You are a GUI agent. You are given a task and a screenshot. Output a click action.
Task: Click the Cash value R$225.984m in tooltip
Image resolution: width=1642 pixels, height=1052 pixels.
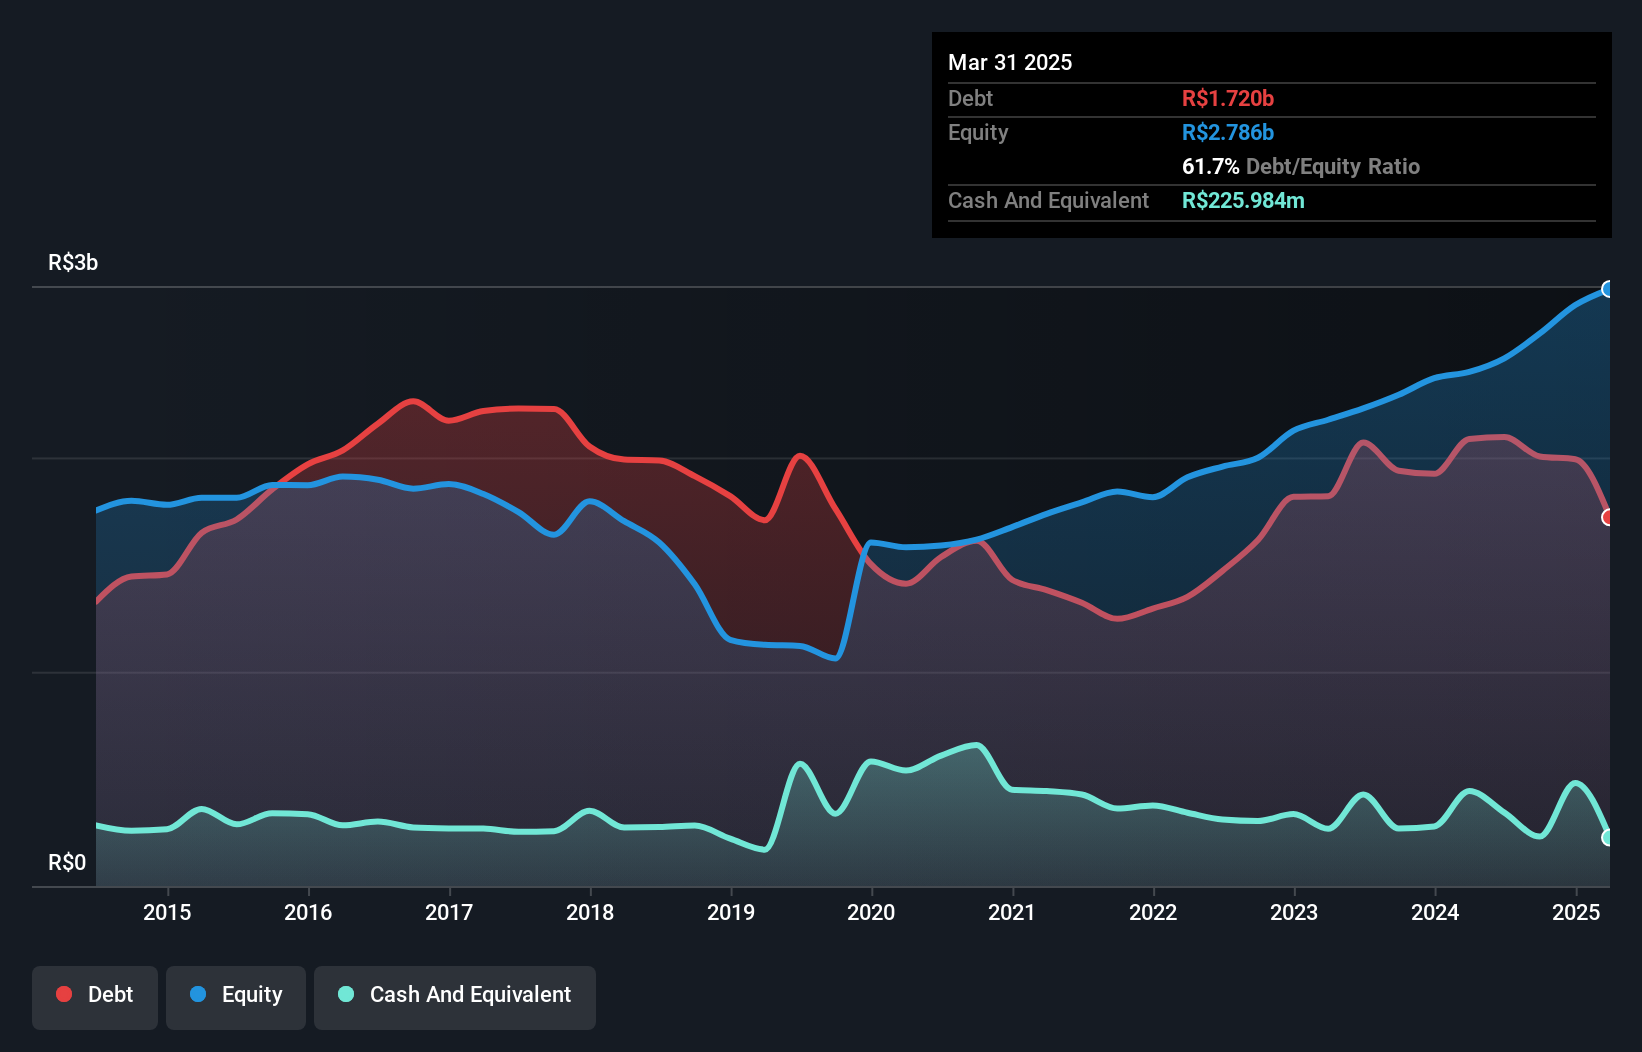1243,200
